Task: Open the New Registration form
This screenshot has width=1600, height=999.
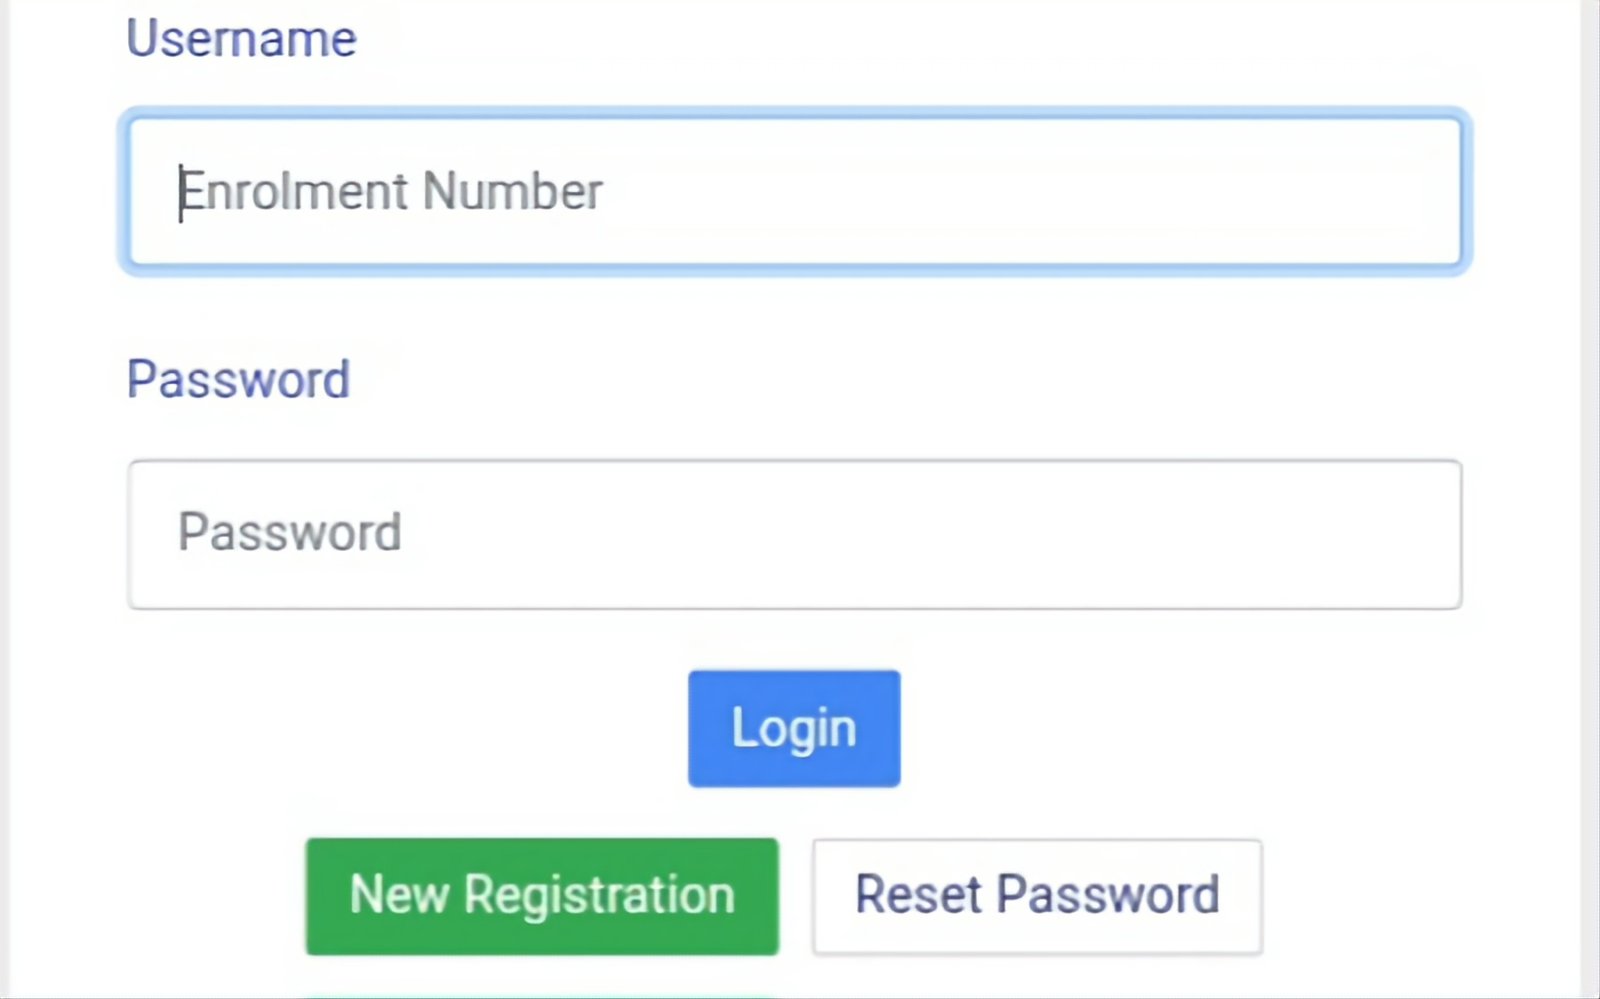Action: (542, 896)
